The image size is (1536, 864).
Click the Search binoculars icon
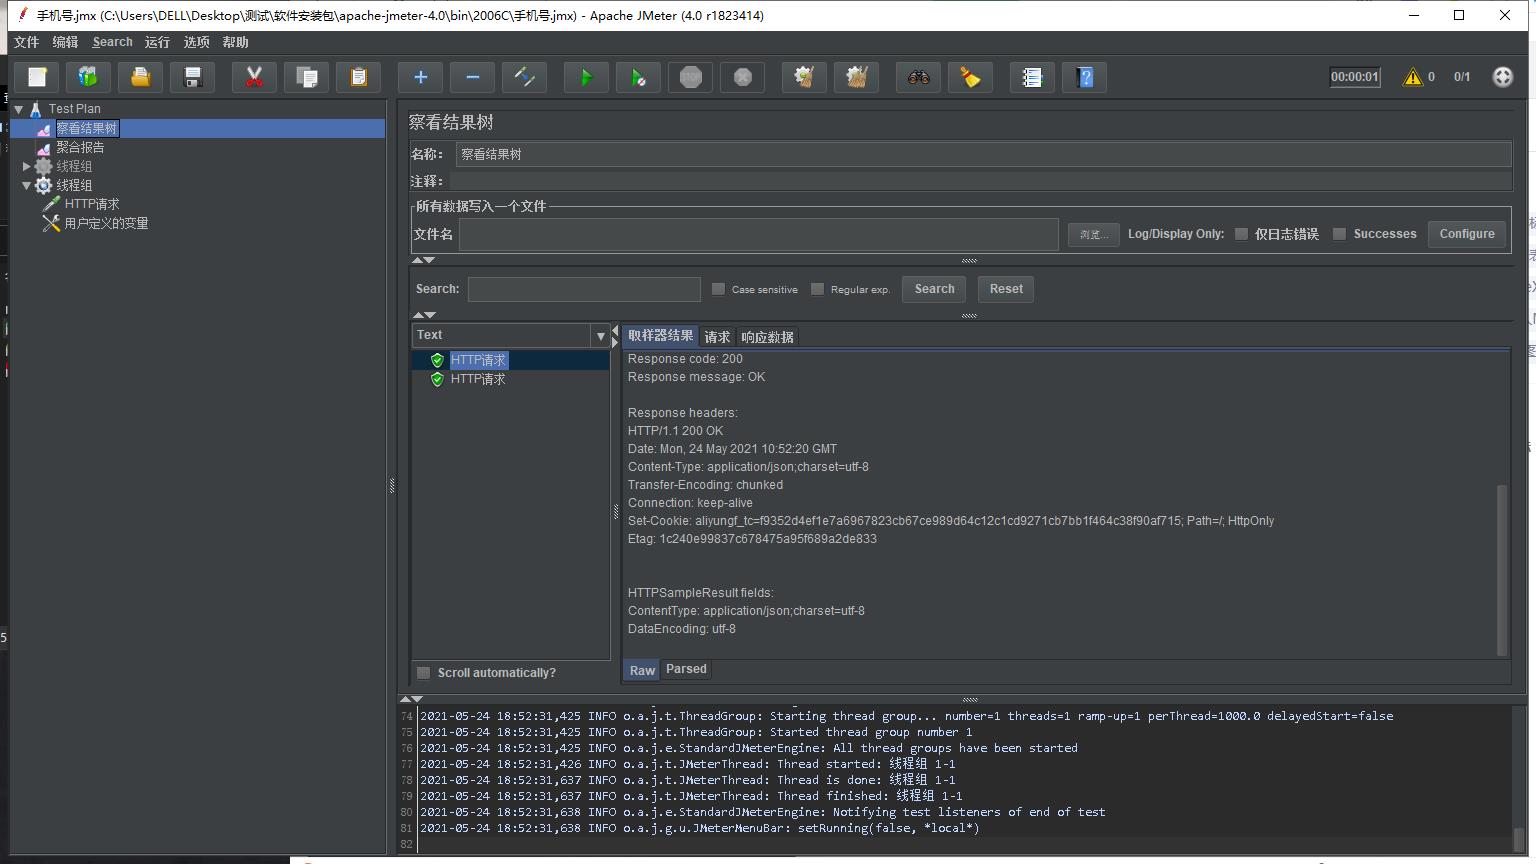tap(918, 77)
